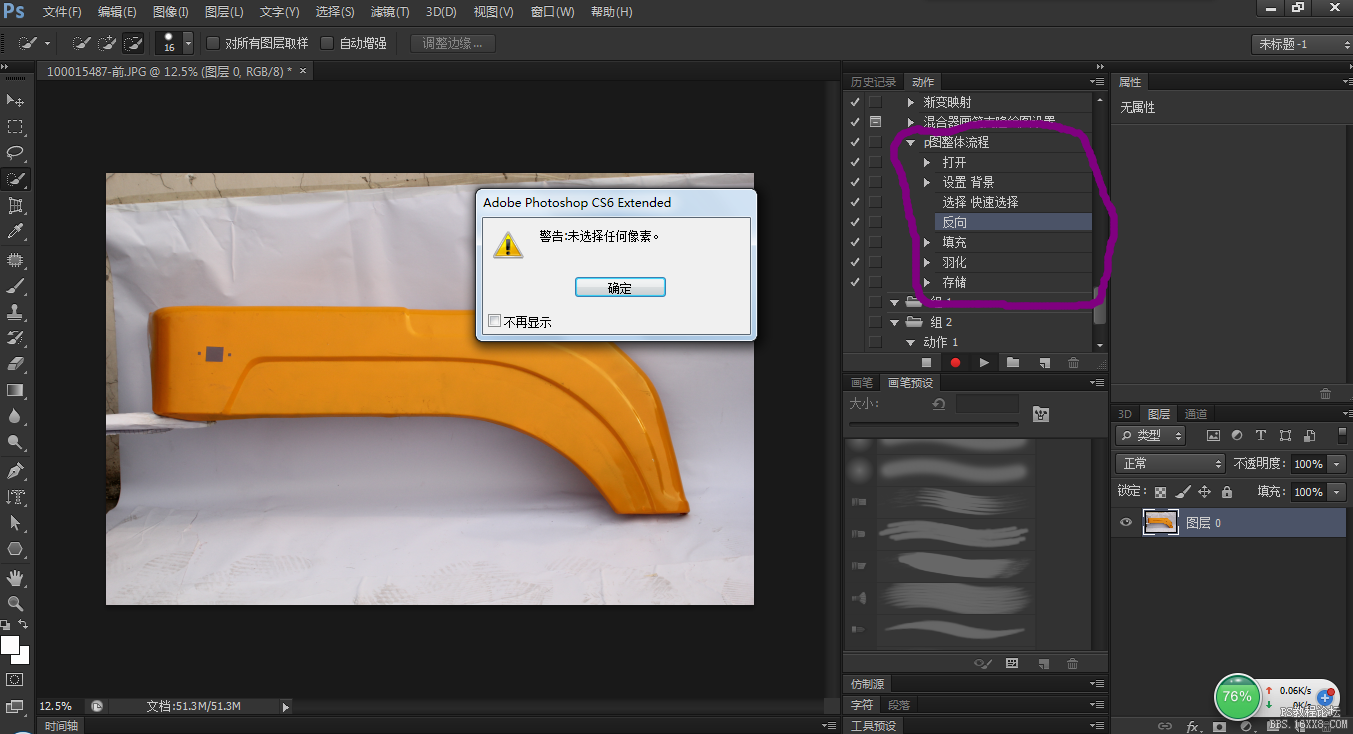Select the Lasso tool
This screenshot has width=1353, height=734.
(15, 153)
